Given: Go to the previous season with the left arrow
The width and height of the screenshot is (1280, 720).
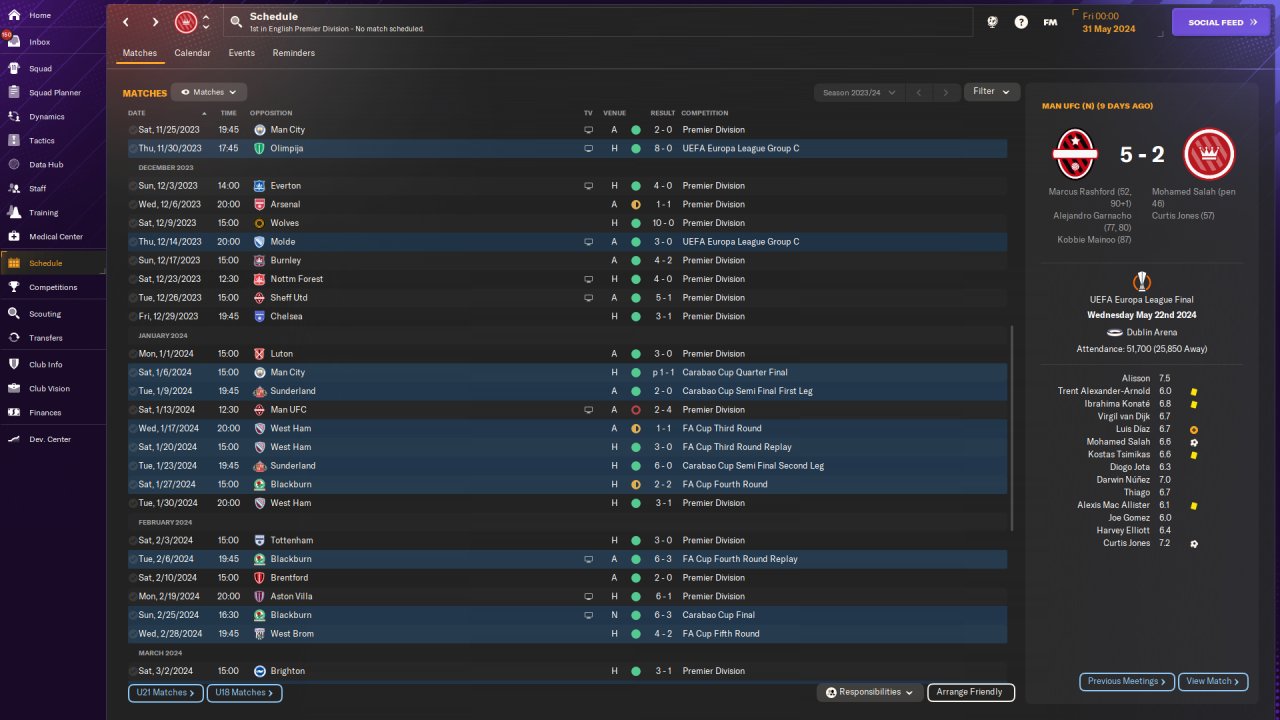Looking at the screenshot, I should (919, 92).
